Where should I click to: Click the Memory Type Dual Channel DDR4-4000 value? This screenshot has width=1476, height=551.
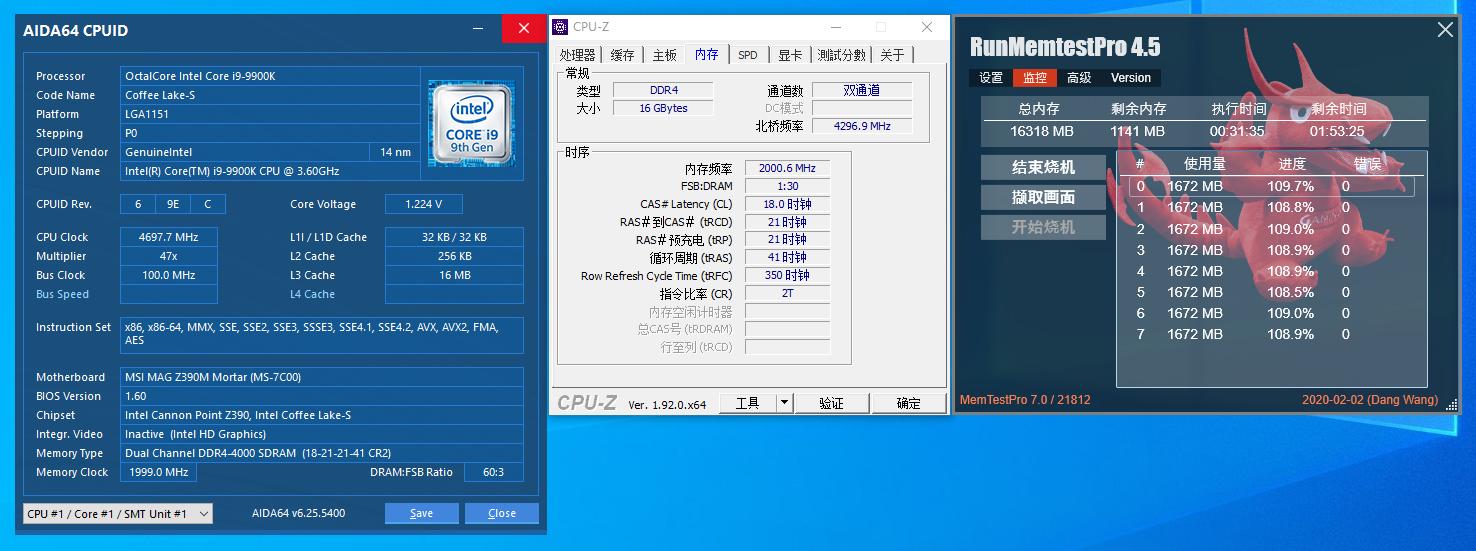(322, 453)
